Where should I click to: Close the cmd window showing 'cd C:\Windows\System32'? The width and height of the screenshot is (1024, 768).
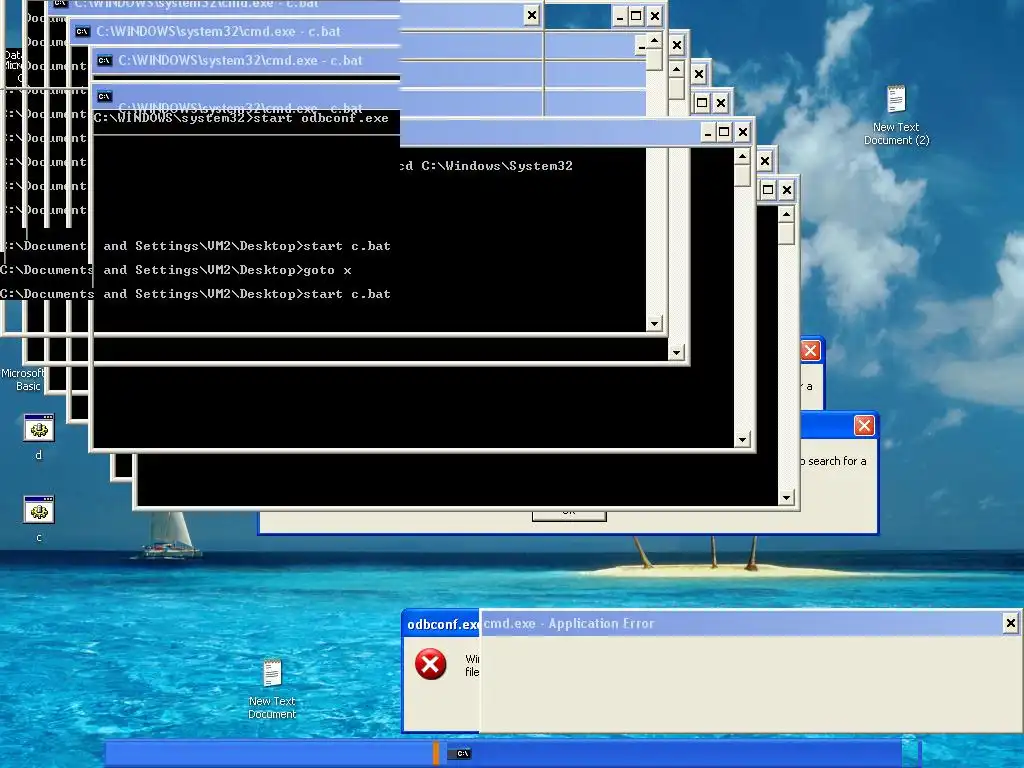pyautogui.click(x=743, y=133)
